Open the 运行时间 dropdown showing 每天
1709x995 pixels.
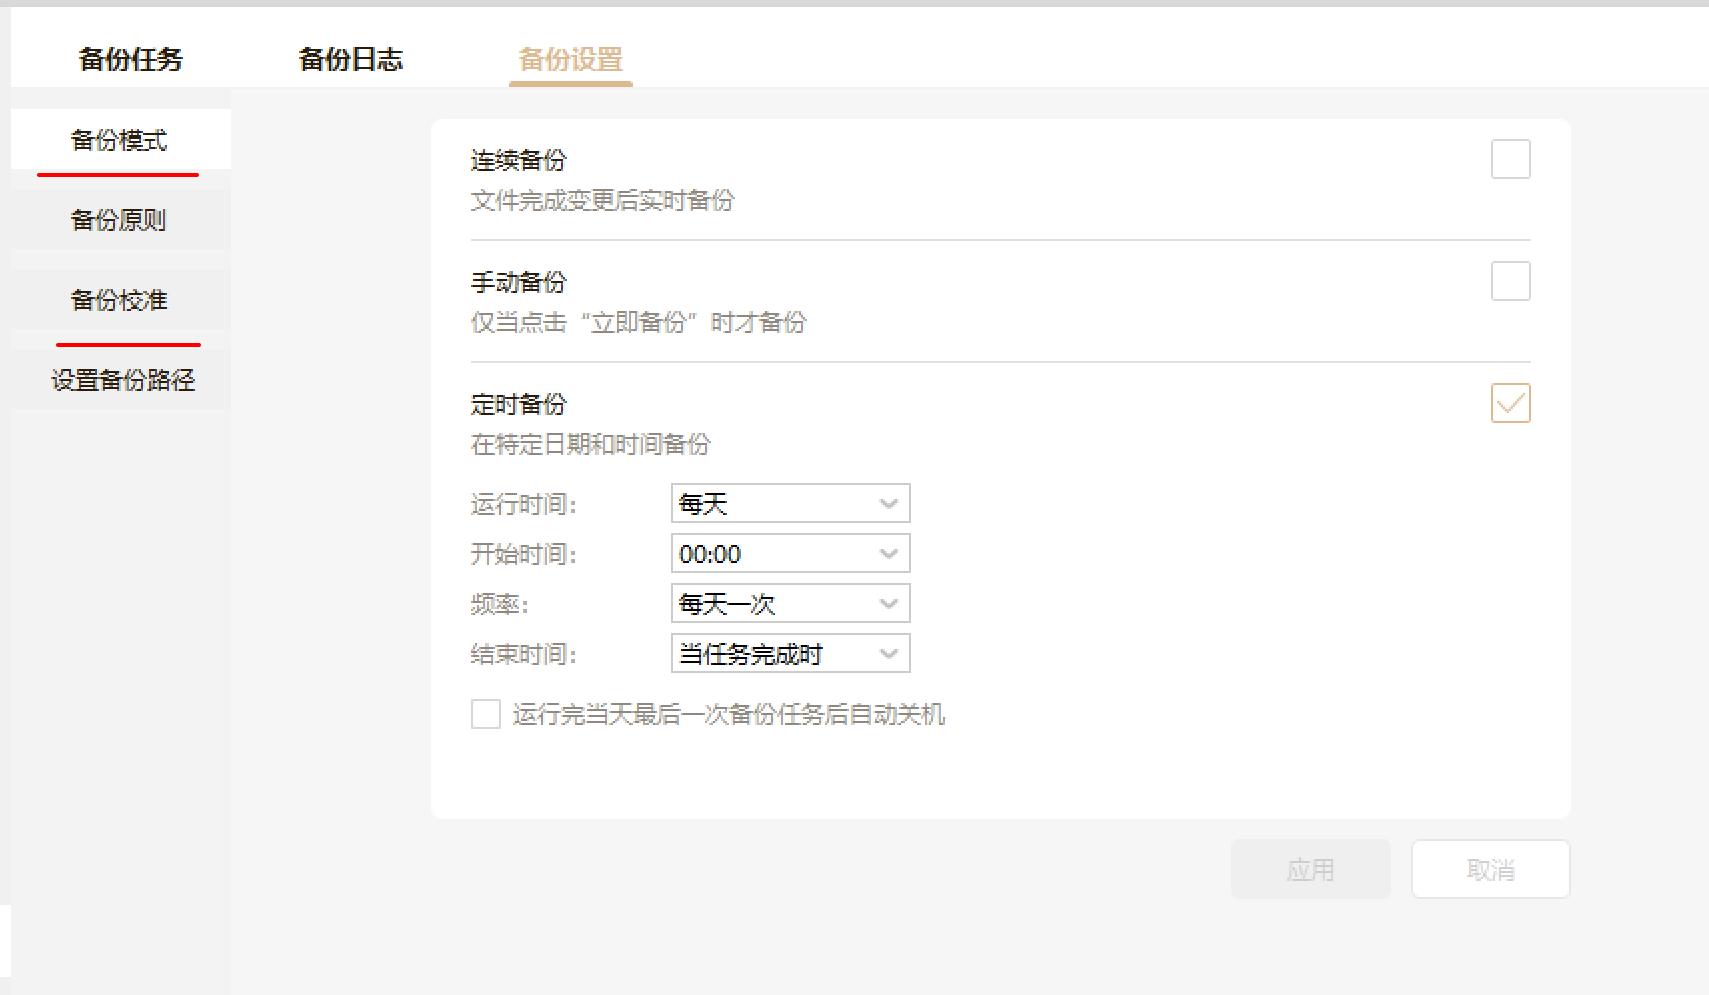[x=790, y=503]
